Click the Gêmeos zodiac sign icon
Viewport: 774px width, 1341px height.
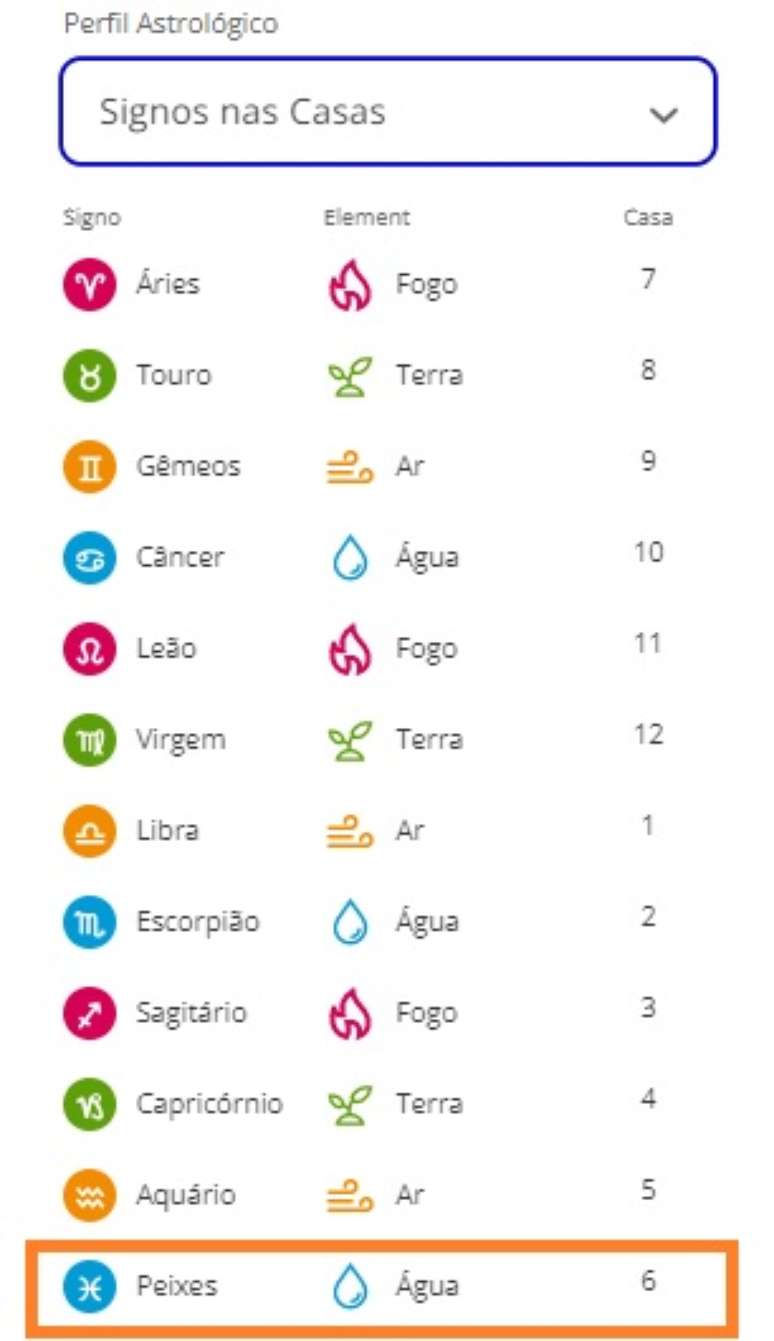91,466
